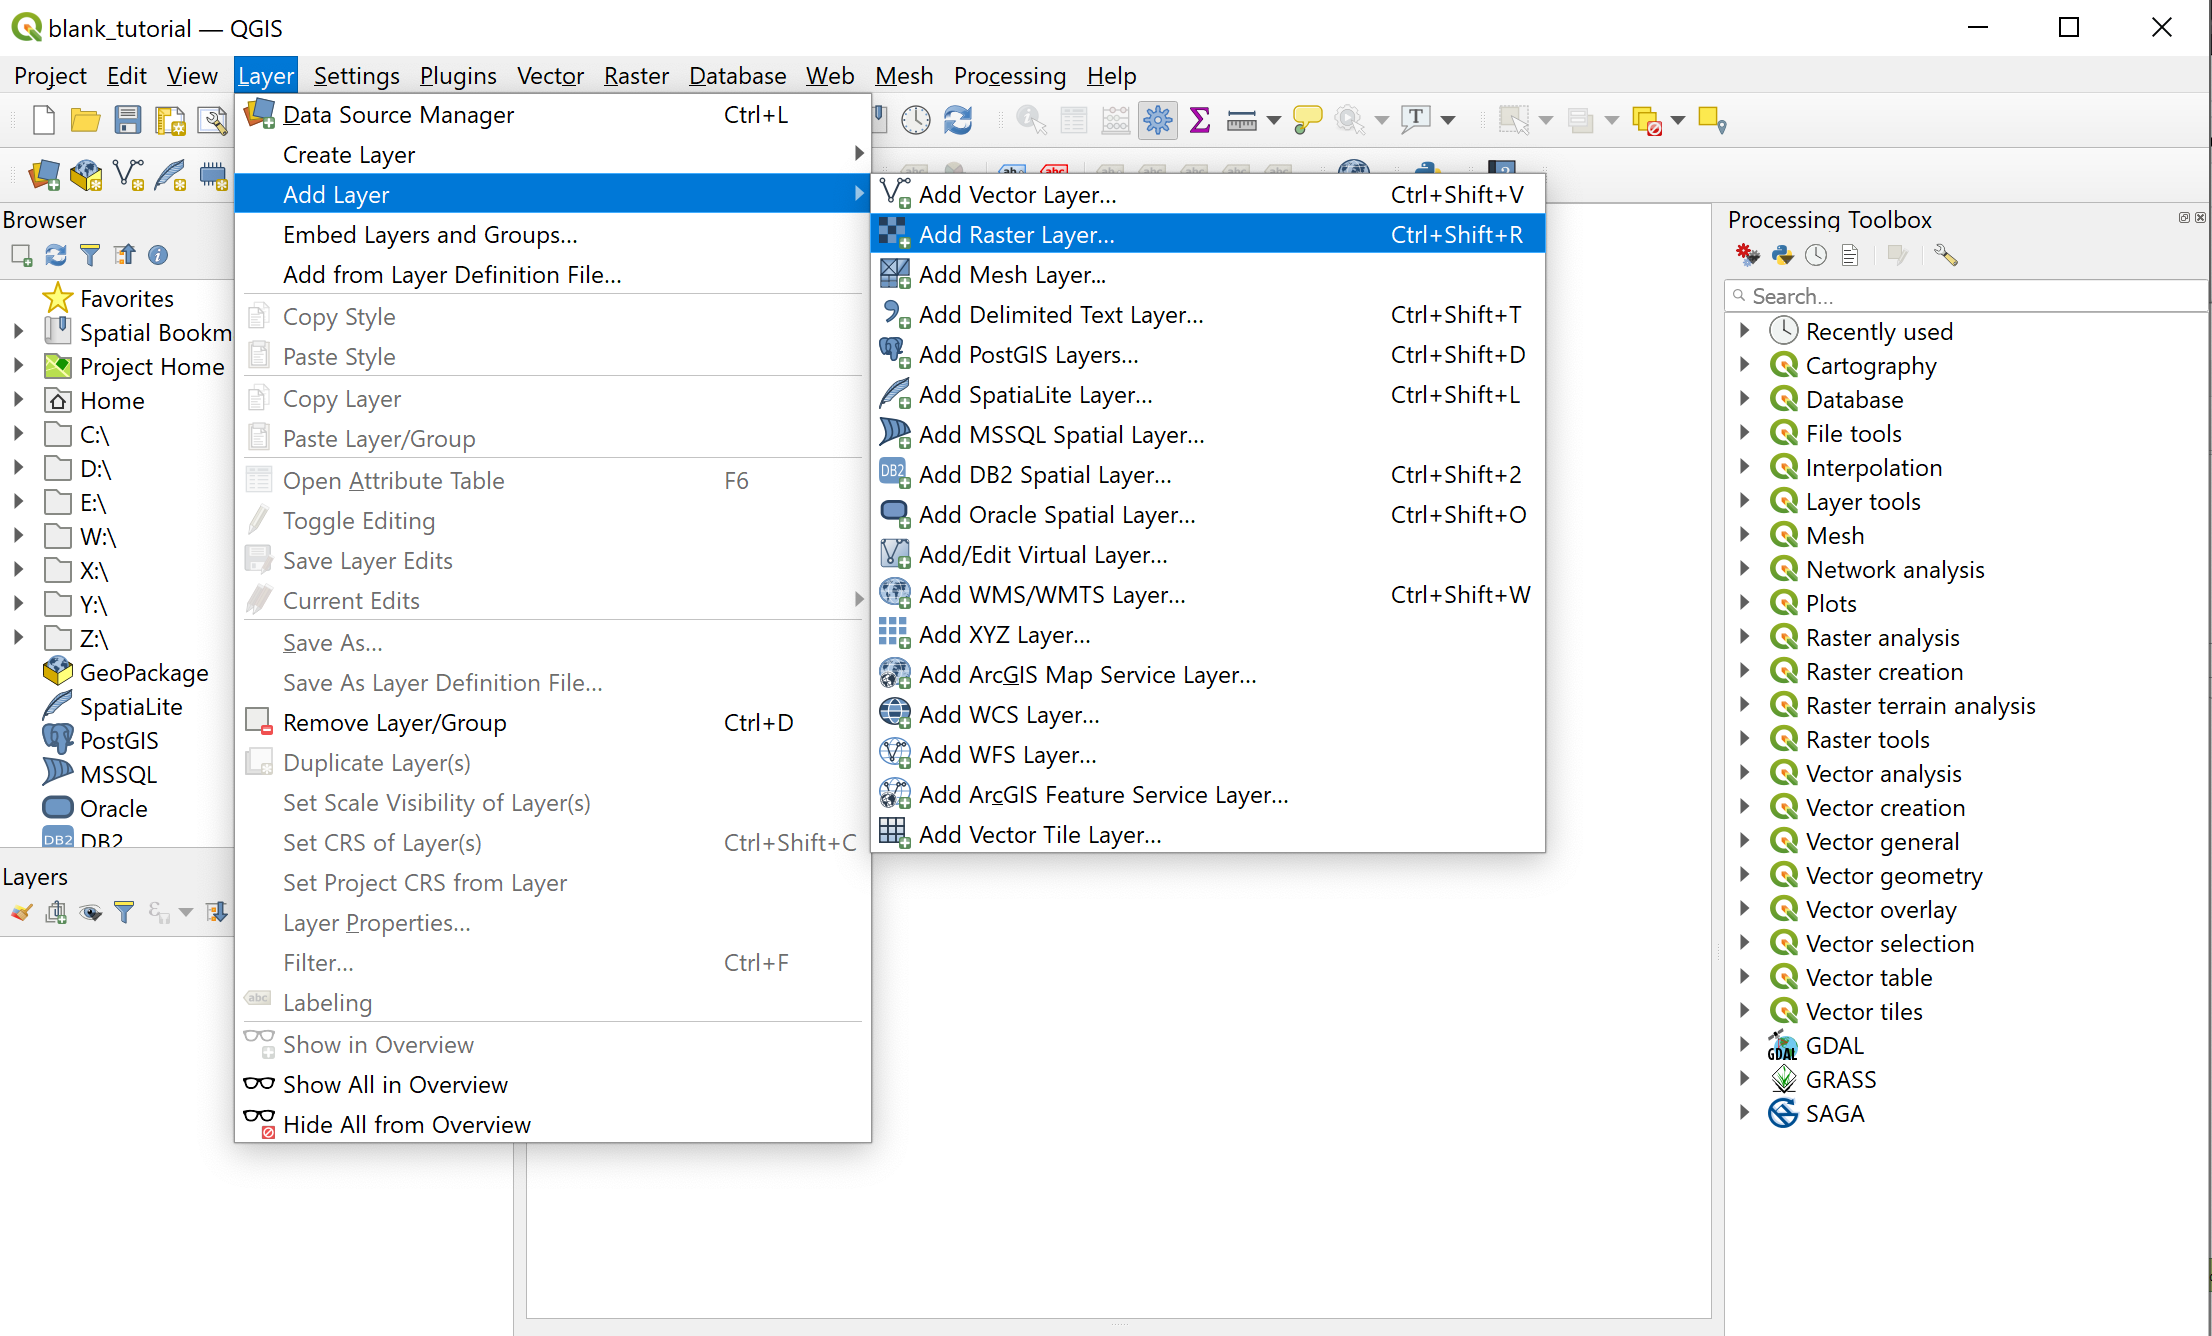Image resolution: width=2212 pixels, height=1336 pixels.
Task: Open the Raster menu
Action: pos(636,76)
